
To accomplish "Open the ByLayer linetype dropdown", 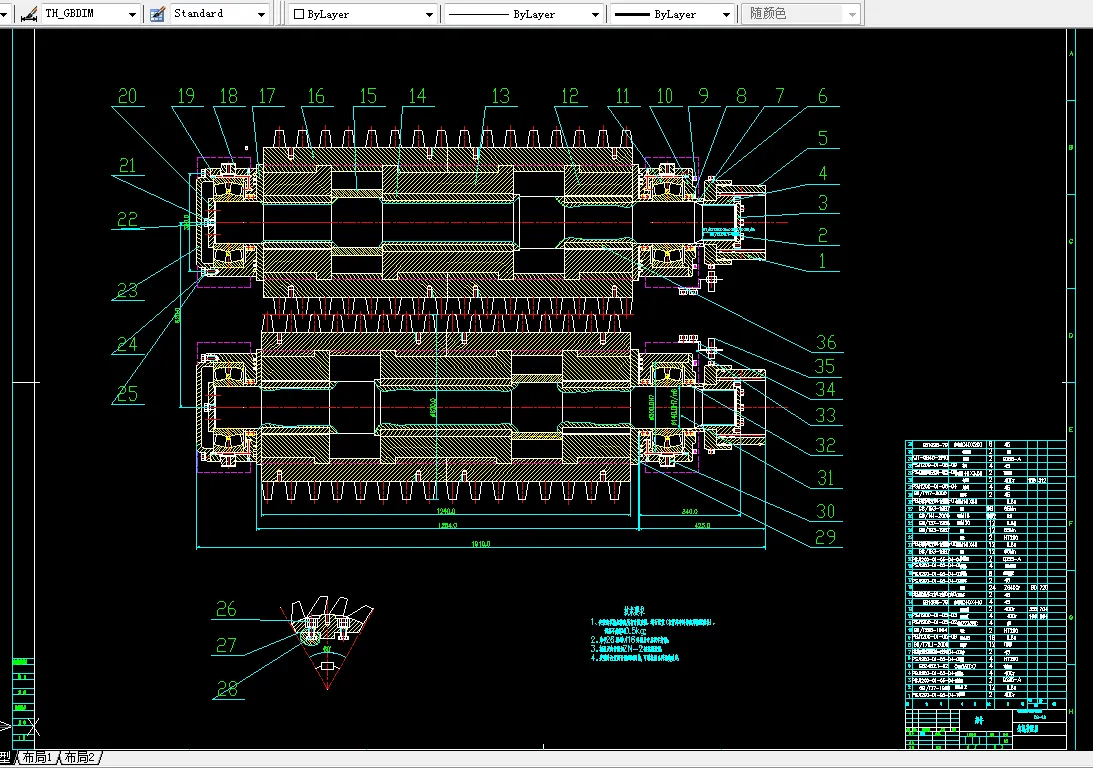I will (x=596, y=14).
